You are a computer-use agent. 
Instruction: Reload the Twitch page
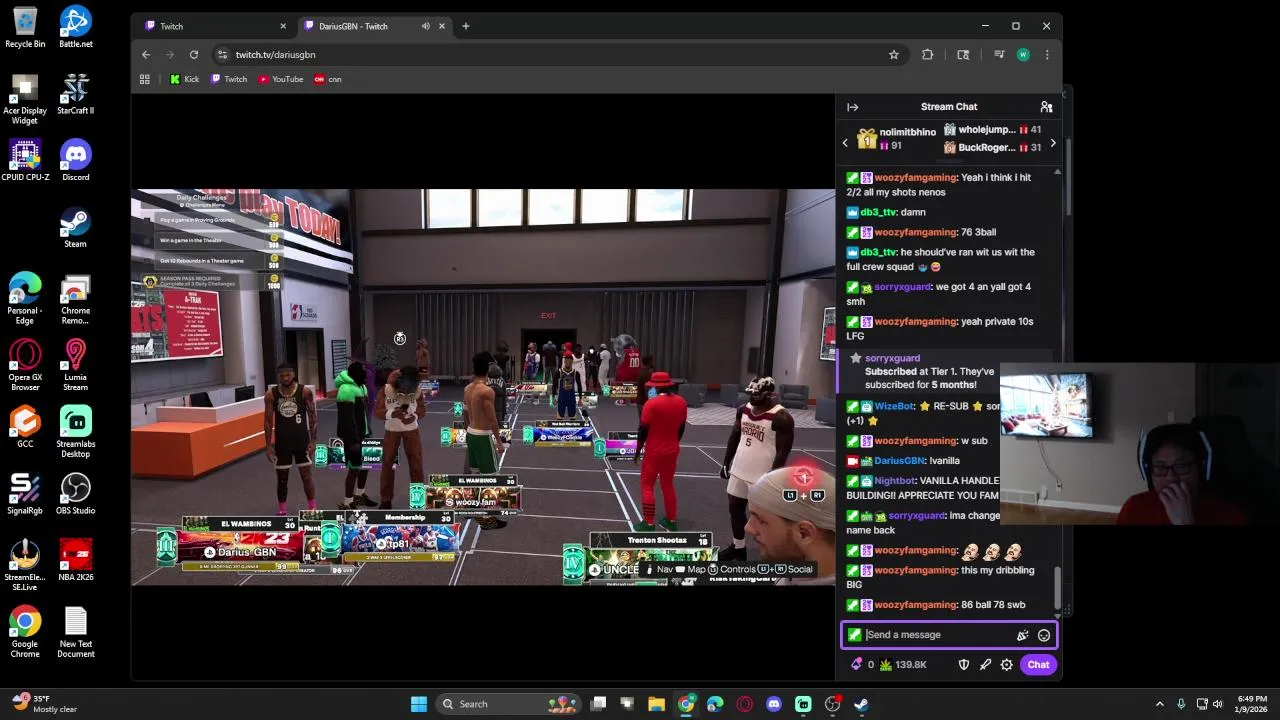click(194, 55)
